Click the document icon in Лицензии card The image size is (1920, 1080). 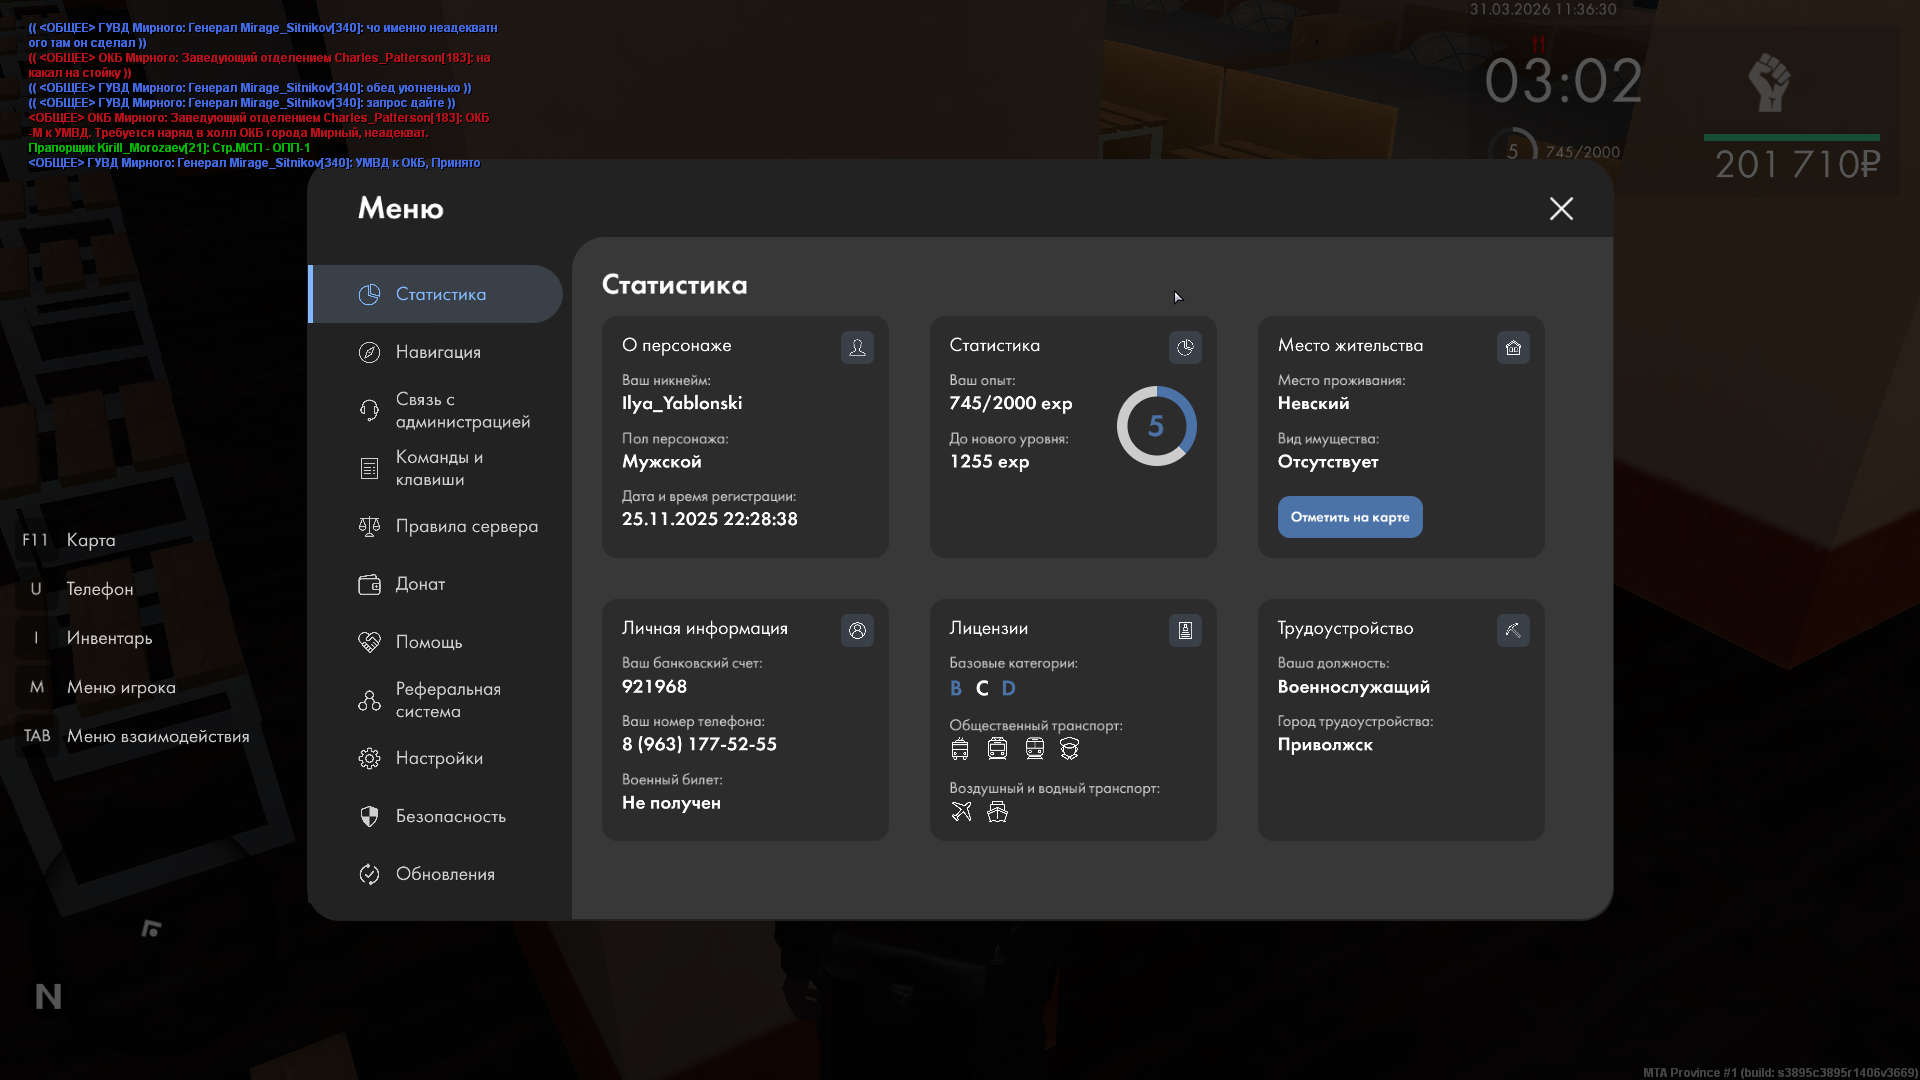1185,630
